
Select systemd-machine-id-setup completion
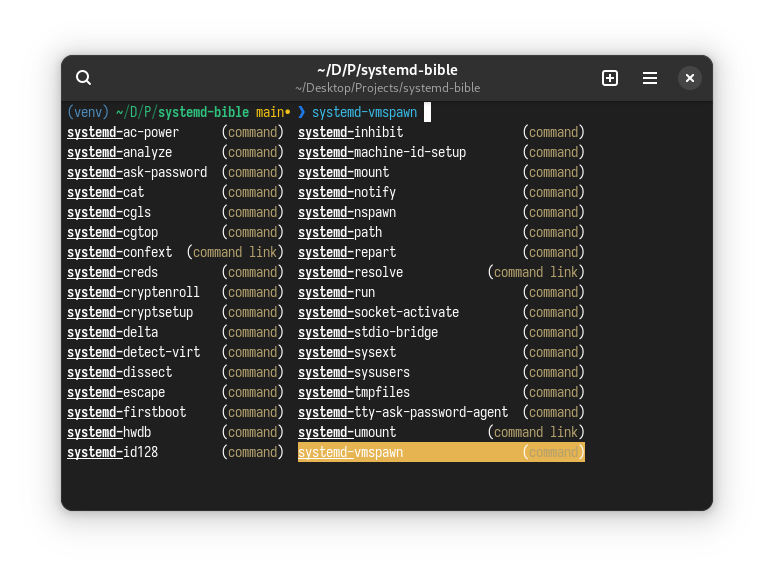click(382, 152)
